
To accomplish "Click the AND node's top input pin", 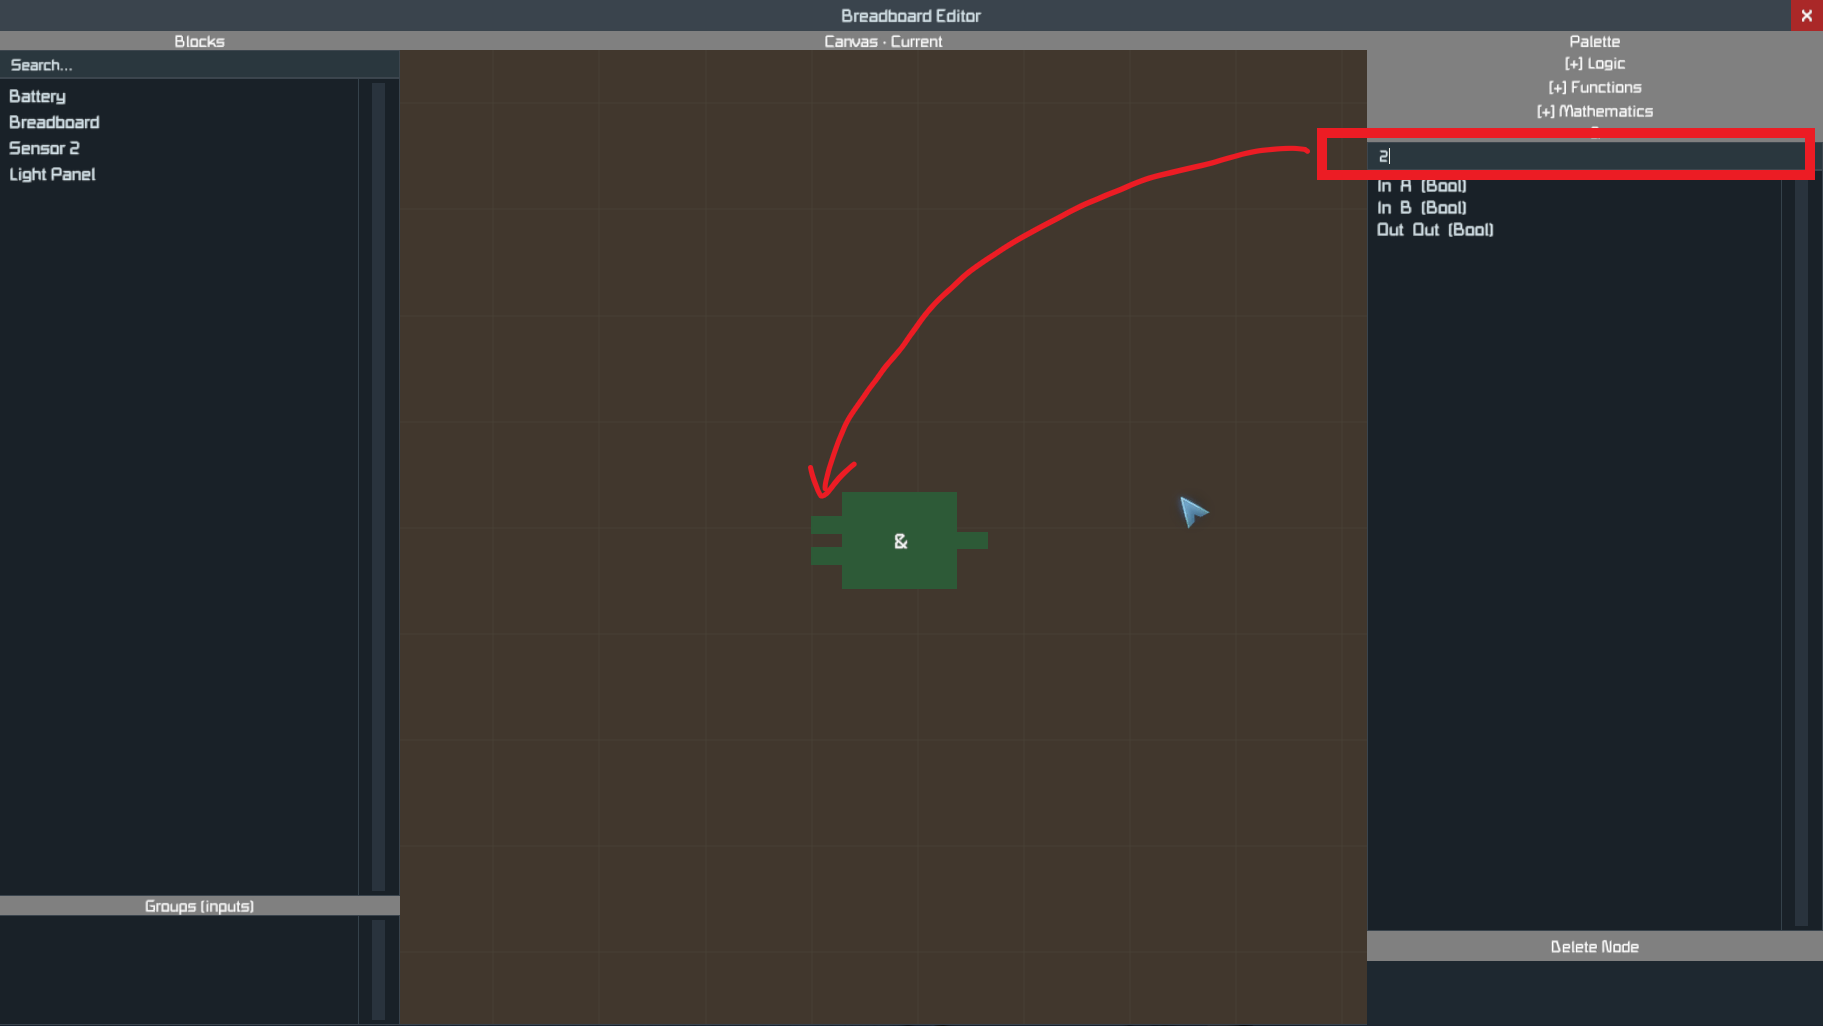I will point(826,524).
